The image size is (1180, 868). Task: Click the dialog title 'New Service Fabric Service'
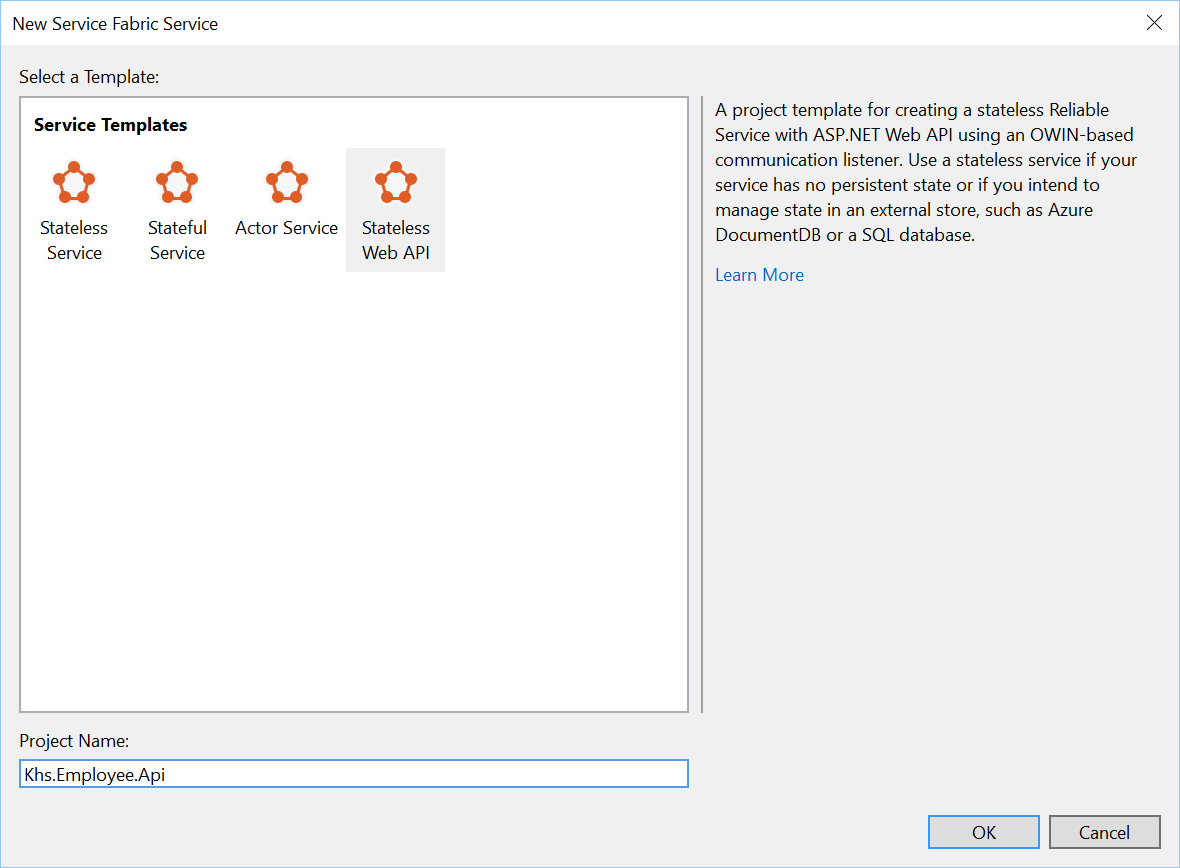click(x=115, y=24)
